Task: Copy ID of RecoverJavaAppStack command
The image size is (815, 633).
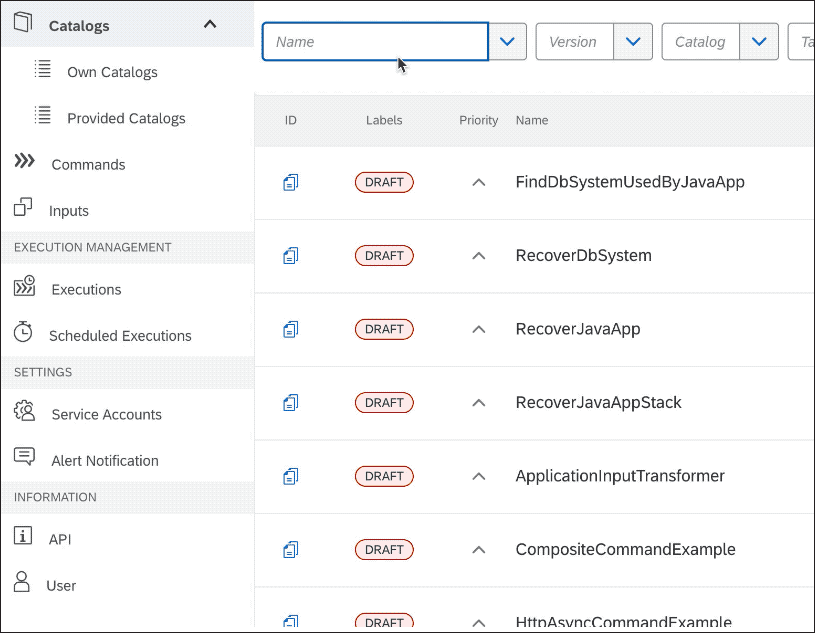Action: (291, 403)
